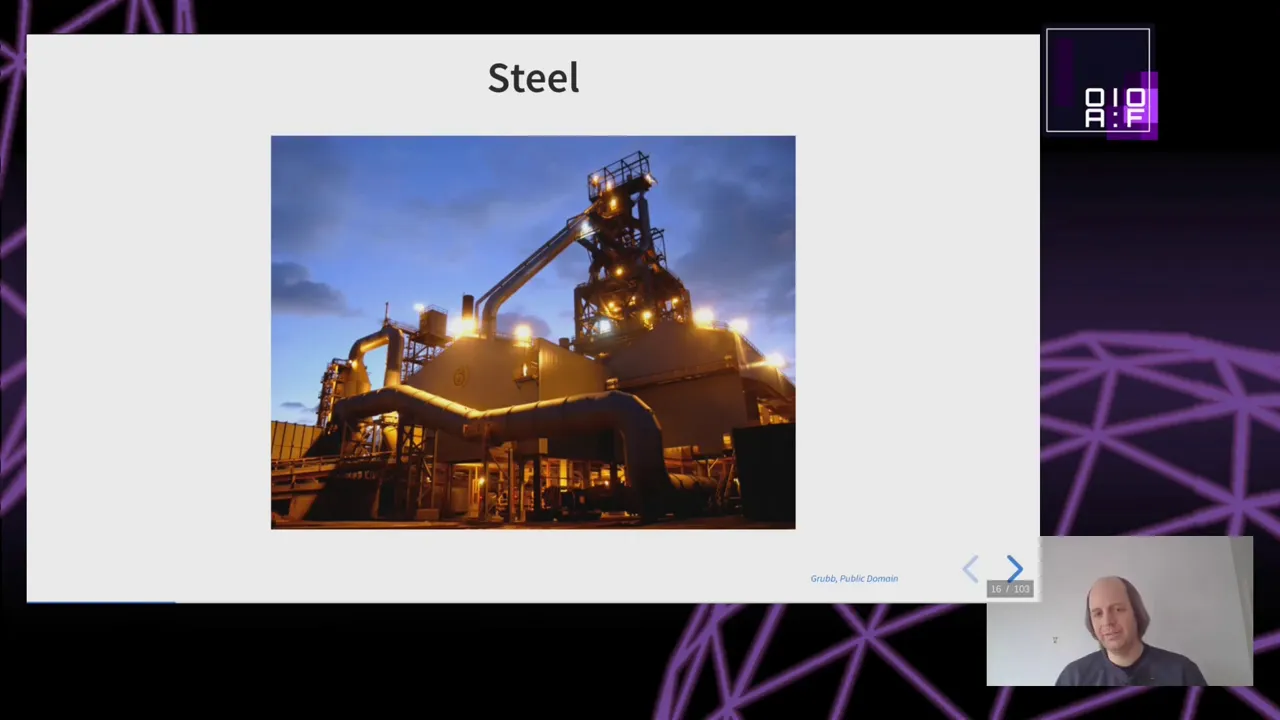
Task: Select the Steel slide title
Action: pos(533,78)
